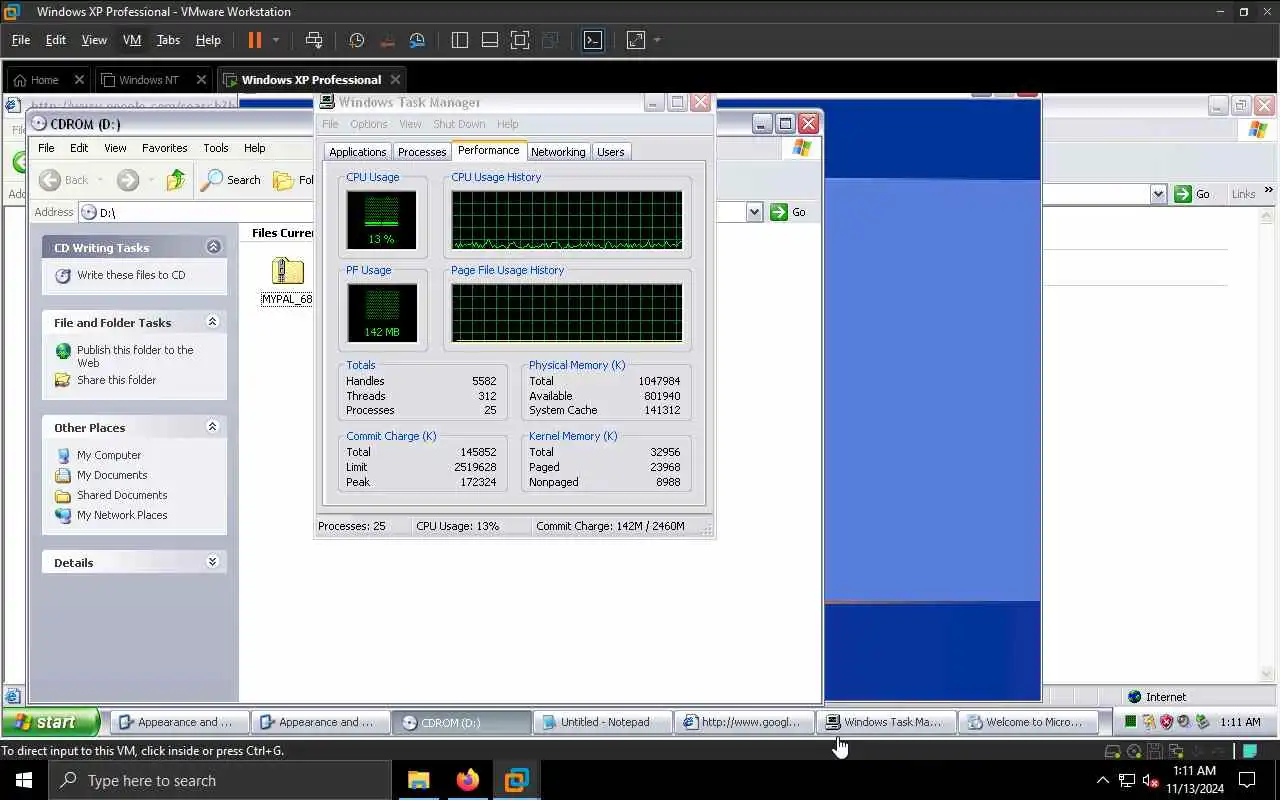The image size is (1280, 800).
Task: Open the Favorites menu in CDROM window
Action: pos(164,148)
